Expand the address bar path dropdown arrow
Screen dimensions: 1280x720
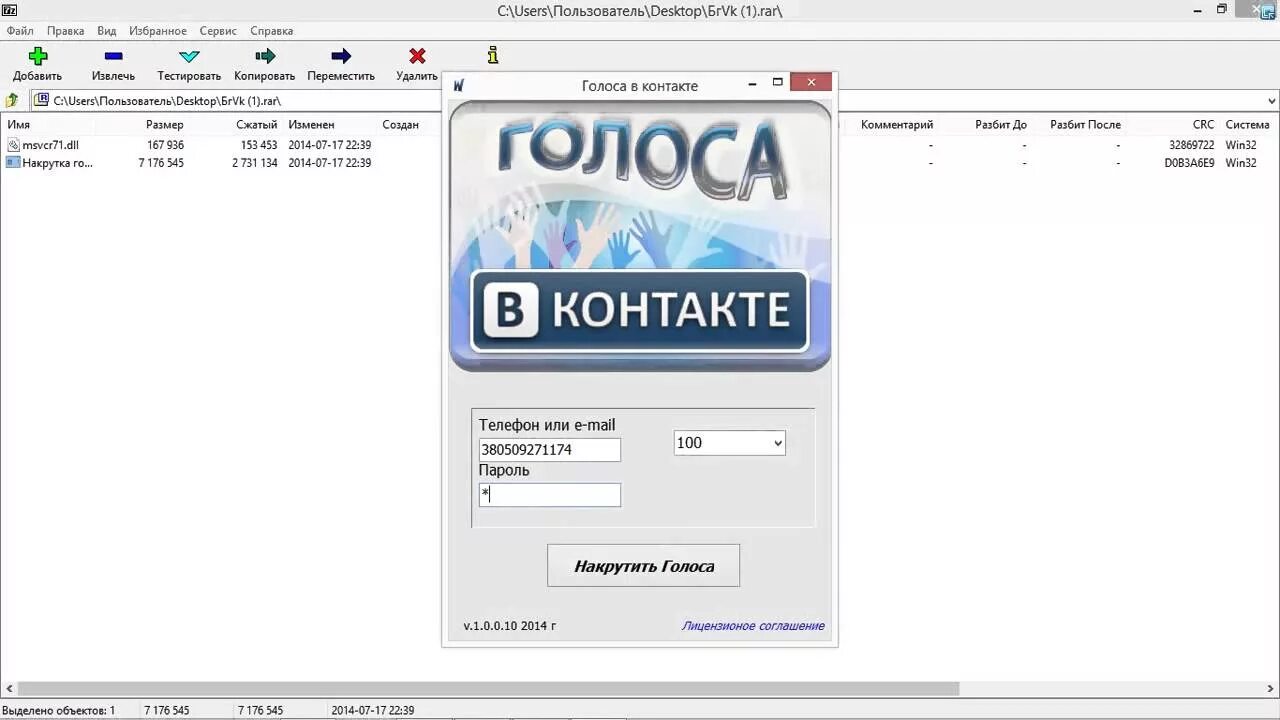tap(1271, 101)
